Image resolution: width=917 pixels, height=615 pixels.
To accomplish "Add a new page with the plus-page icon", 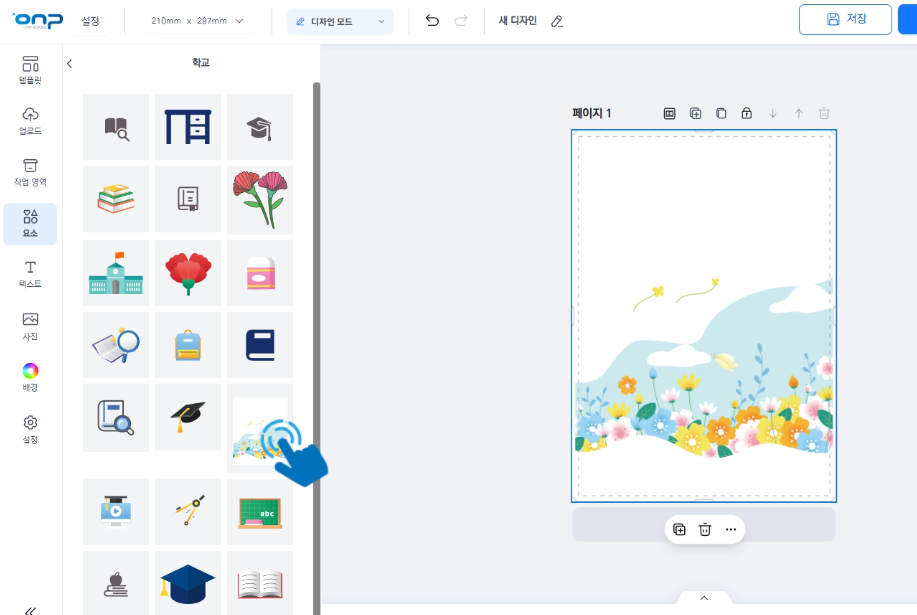I will pos(694,113).
